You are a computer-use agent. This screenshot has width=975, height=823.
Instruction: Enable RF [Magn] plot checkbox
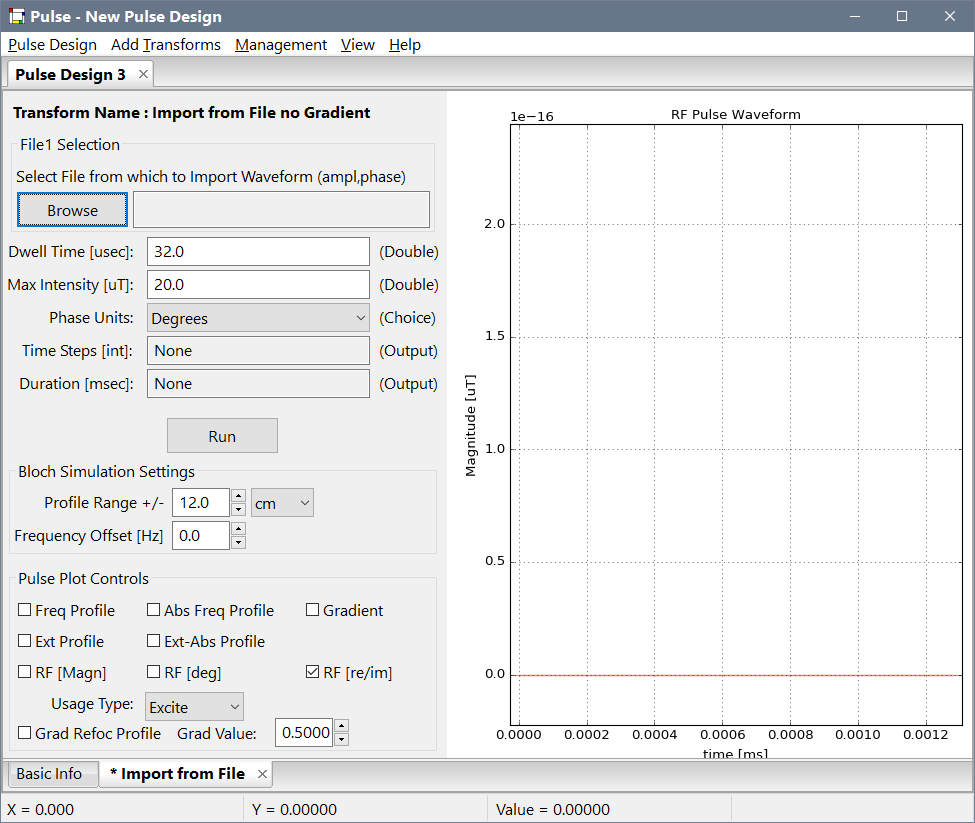[25, 672]
